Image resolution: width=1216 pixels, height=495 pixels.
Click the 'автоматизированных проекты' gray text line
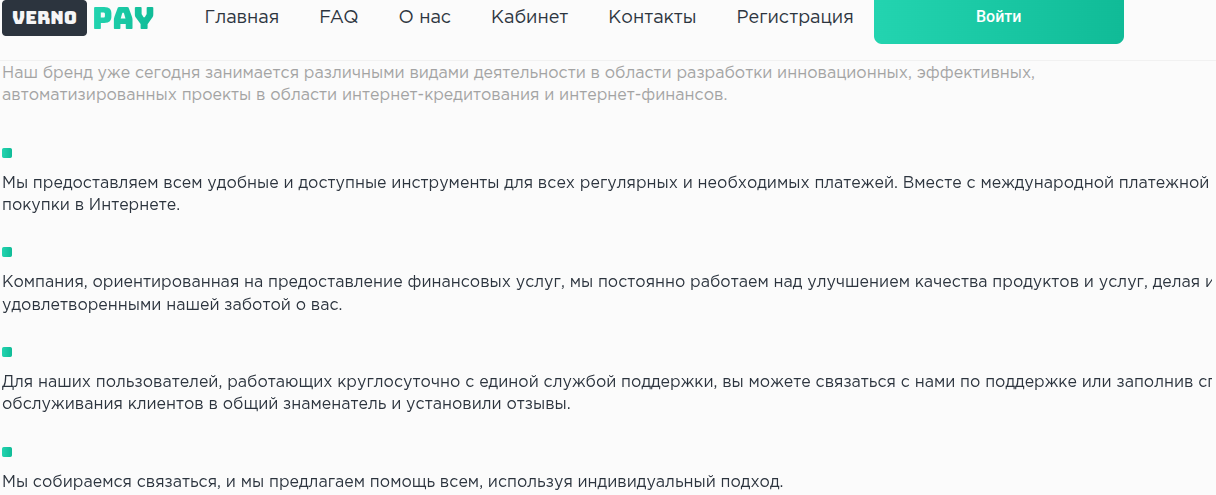364,96
